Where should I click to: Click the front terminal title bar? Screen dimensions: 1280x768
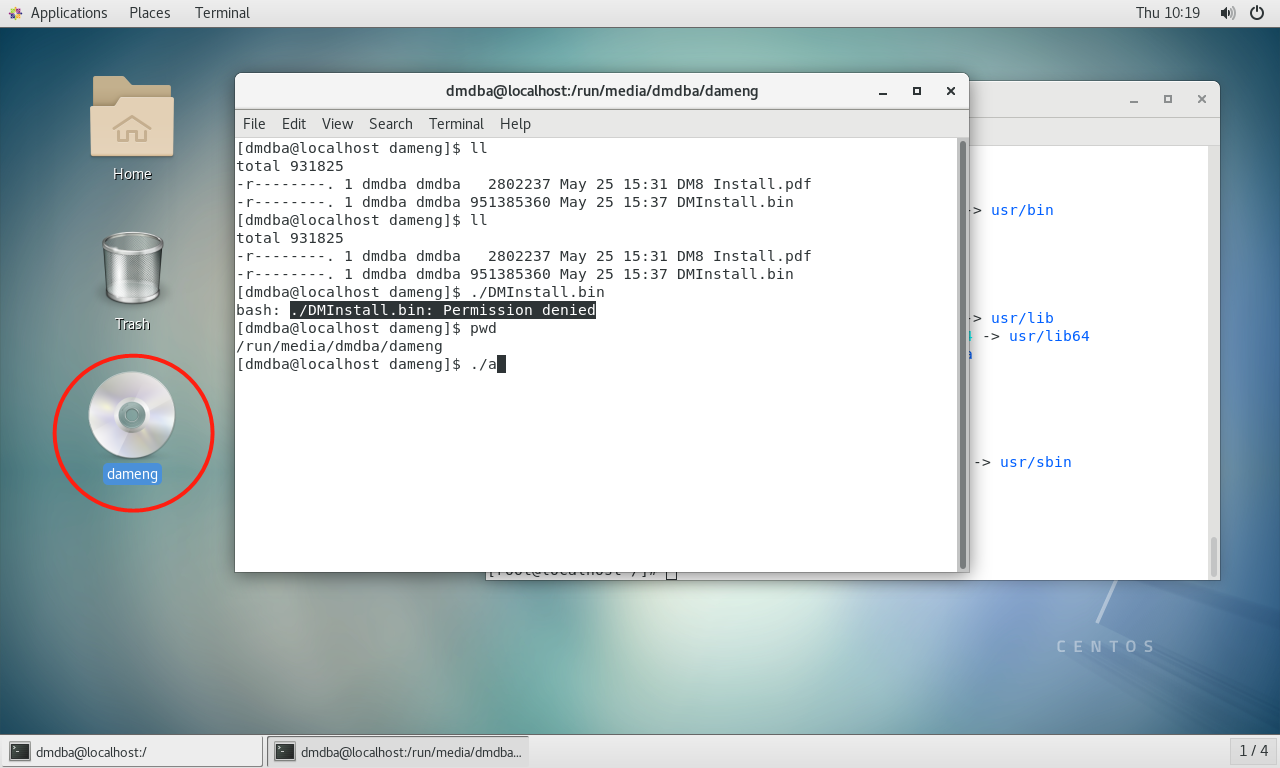tap(602, 91)
